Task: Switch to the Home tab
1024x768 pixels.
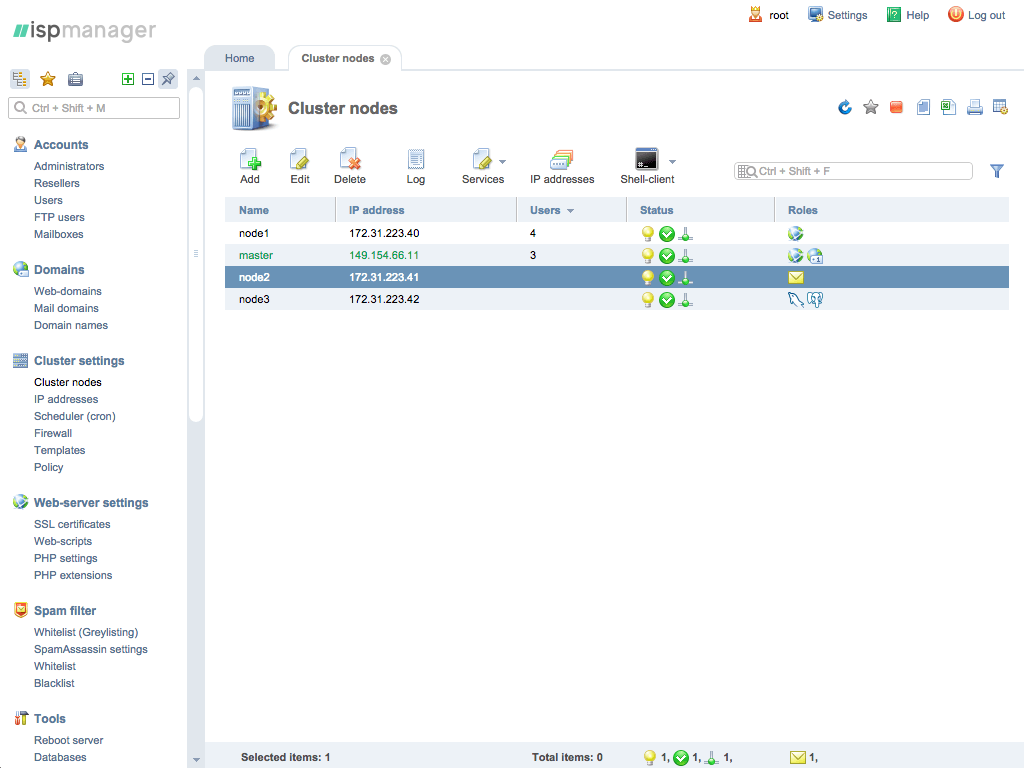Action: 240,58
